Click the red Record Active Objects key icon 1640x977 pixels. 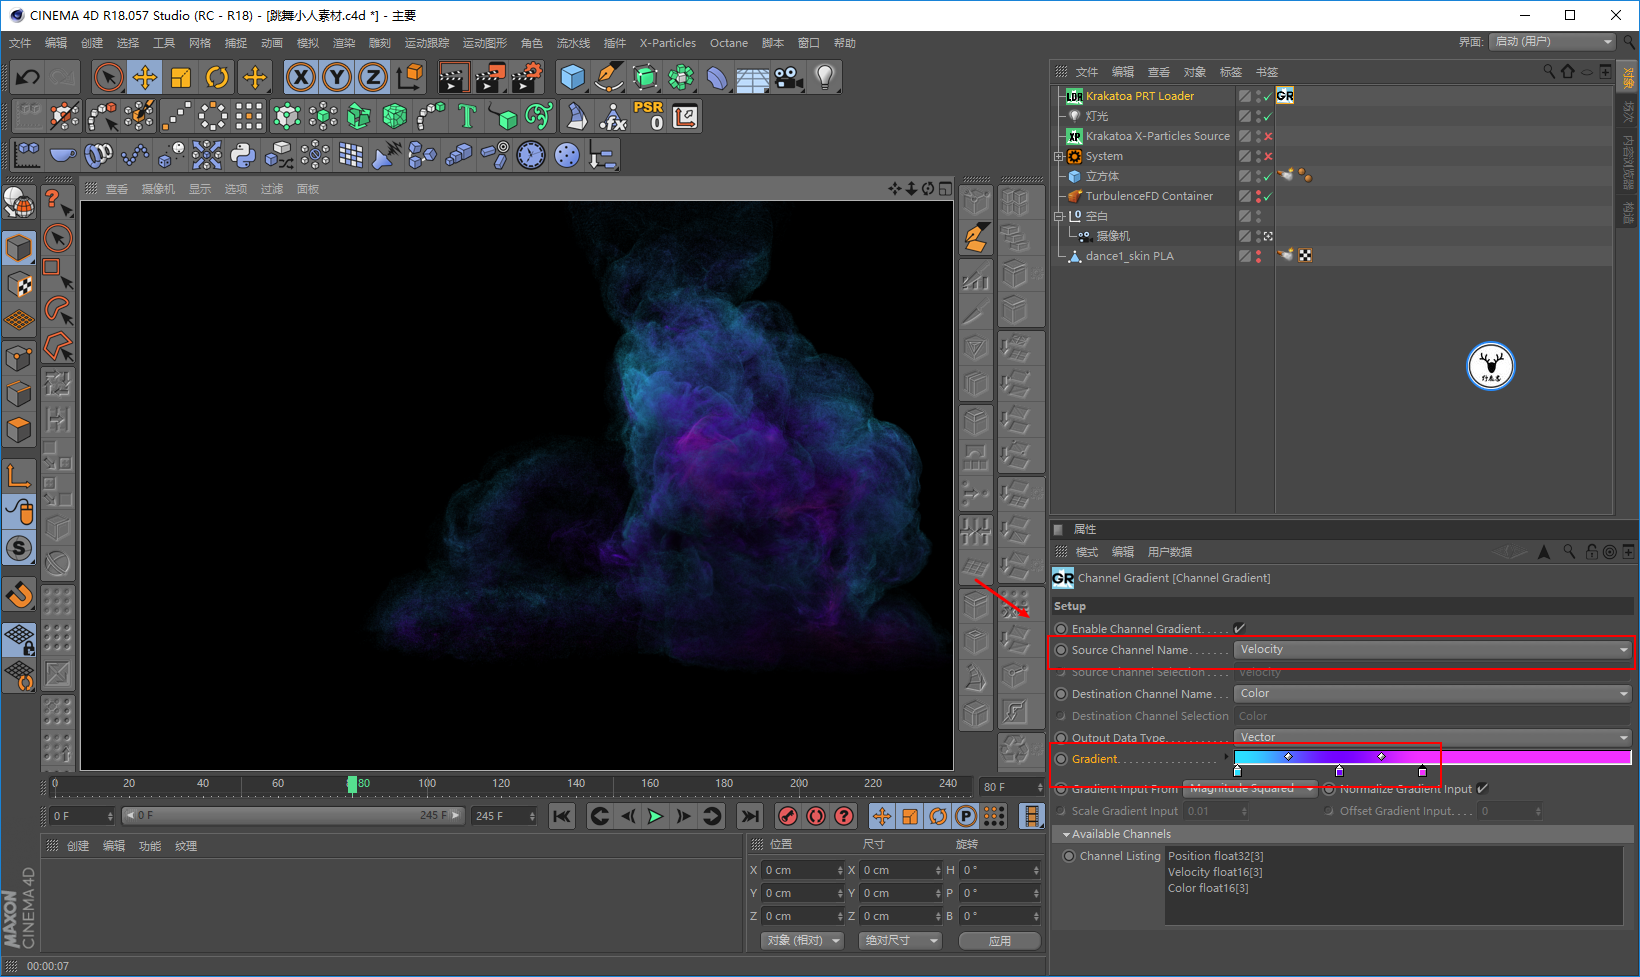tap(788, 816)
